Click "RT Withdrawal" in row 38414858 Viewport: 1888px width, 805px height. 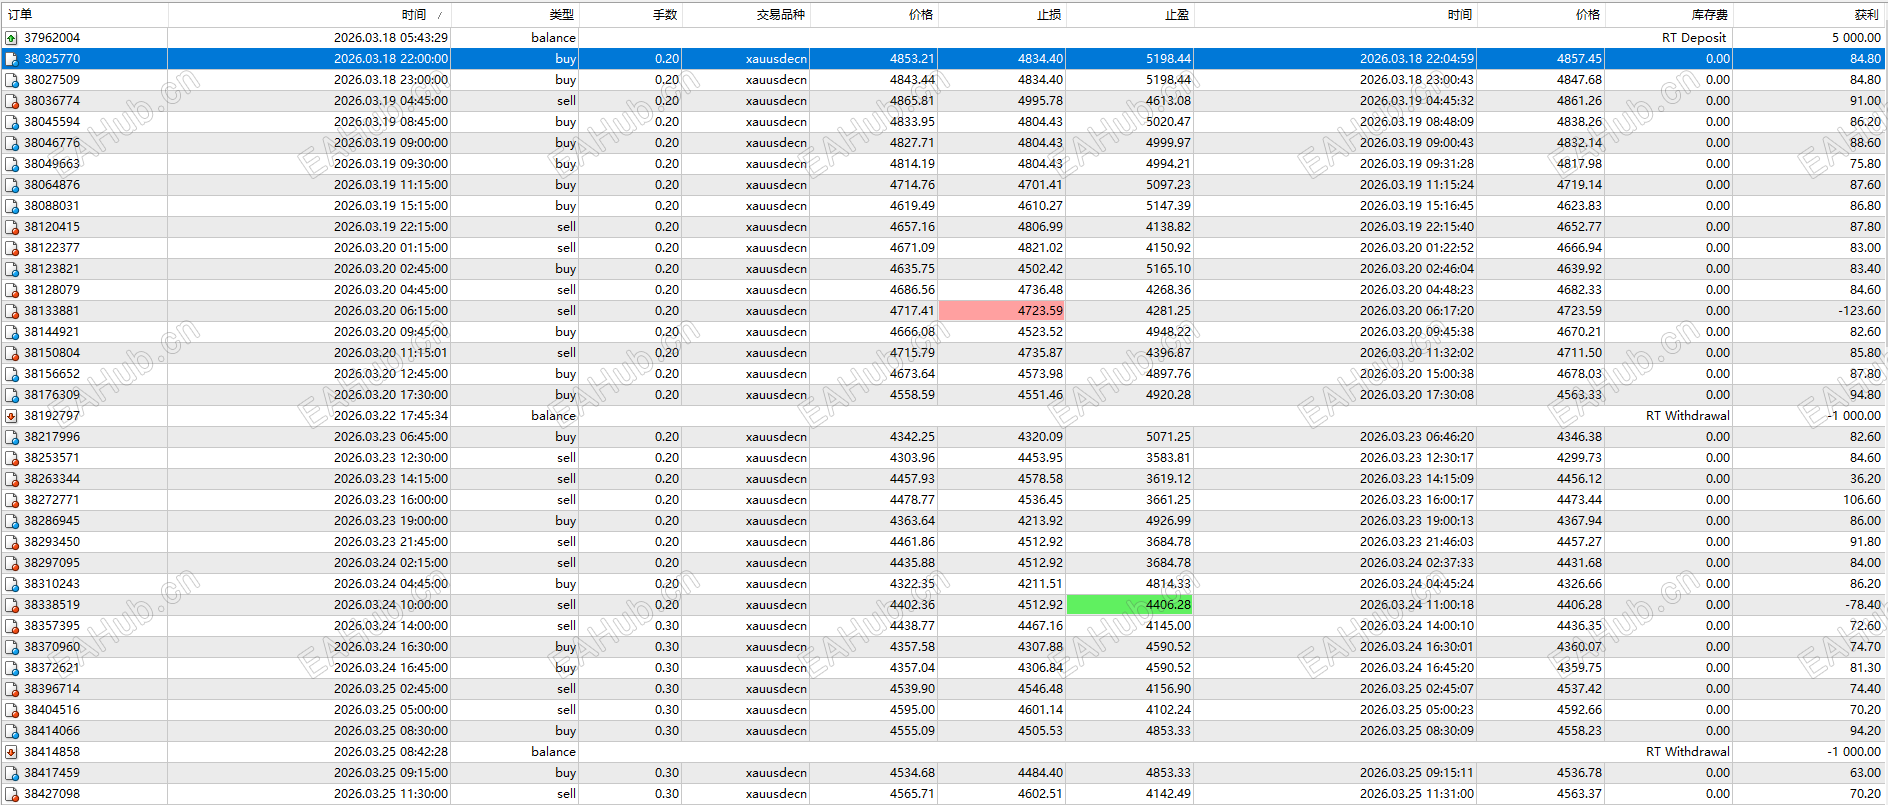click(x=1687, y=752)
